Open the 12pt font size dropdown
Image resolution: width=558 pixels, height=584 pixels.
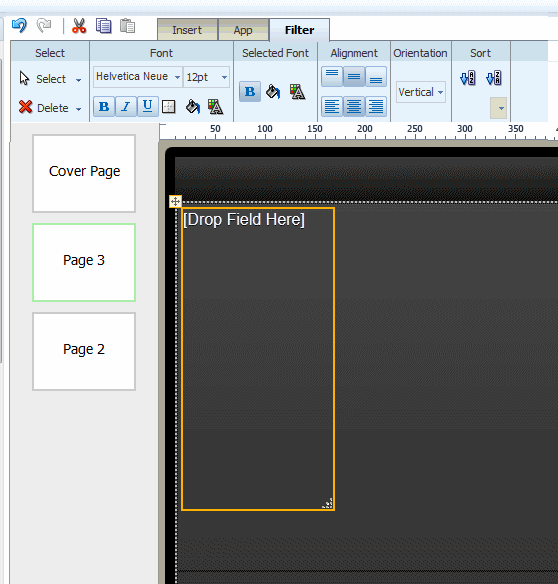coord(206,77)
